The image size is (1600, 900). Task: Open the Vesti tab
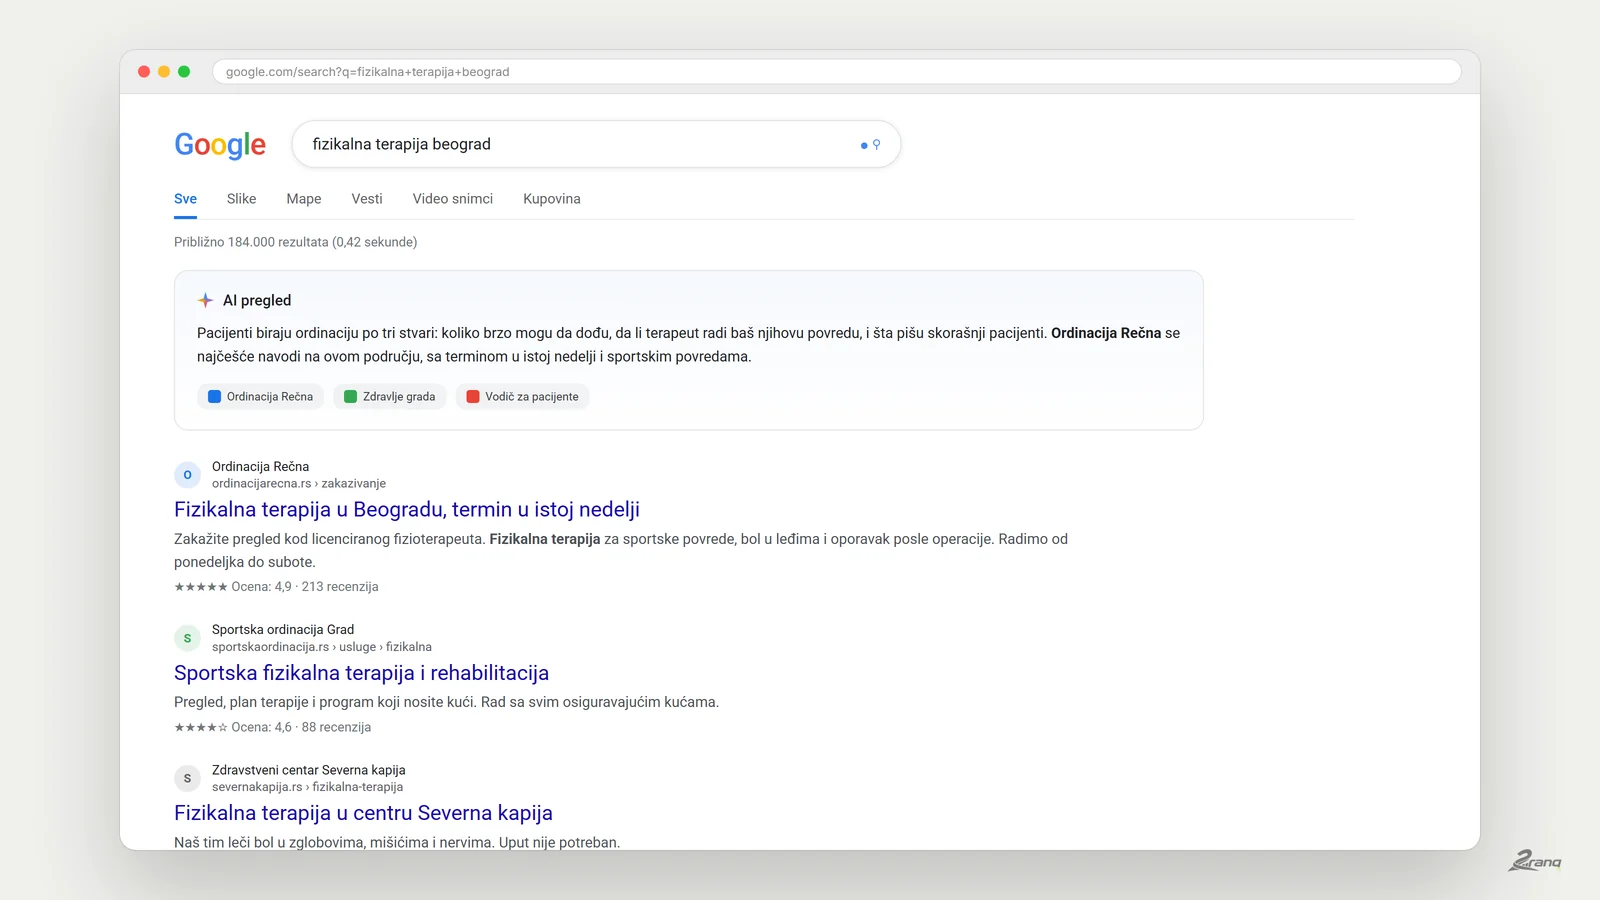click(367, 199)
